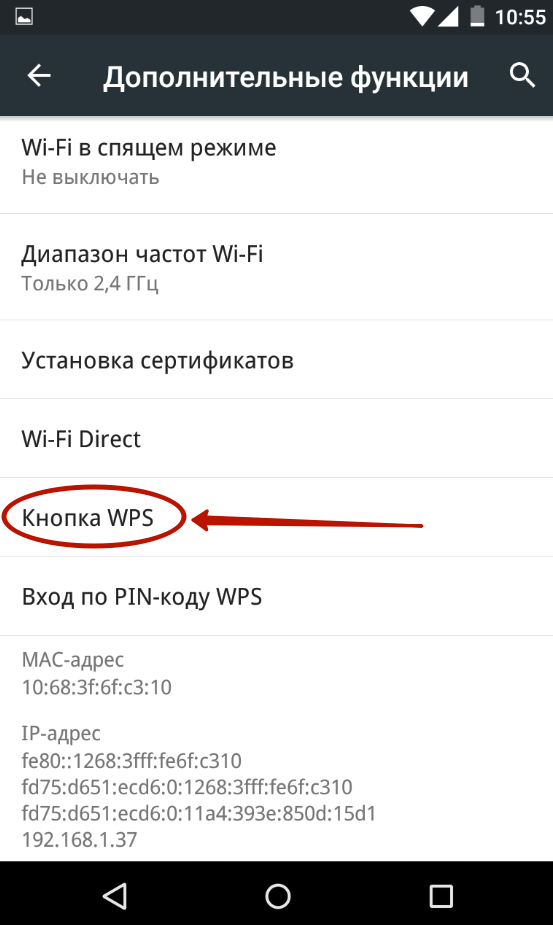
Task: Tap the battery status icon
Action: (477, 17)
